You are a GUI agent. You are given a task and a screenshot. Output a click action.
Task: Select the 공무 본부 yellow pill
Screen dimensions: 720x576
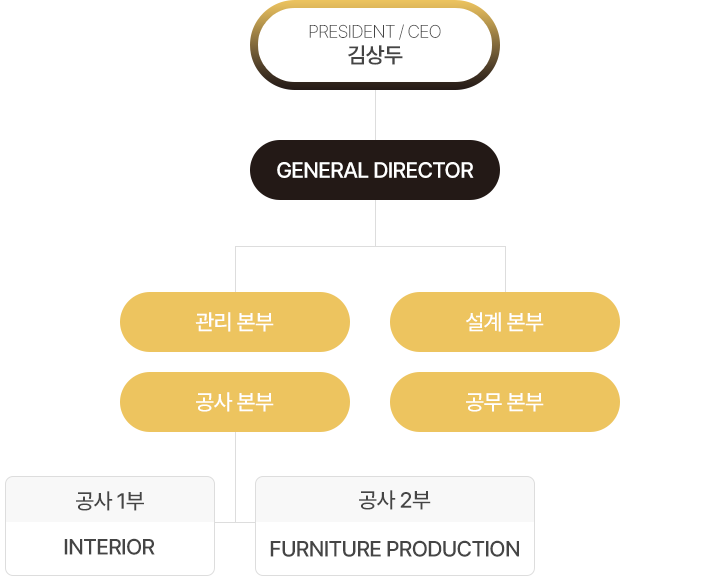(505, 402)
